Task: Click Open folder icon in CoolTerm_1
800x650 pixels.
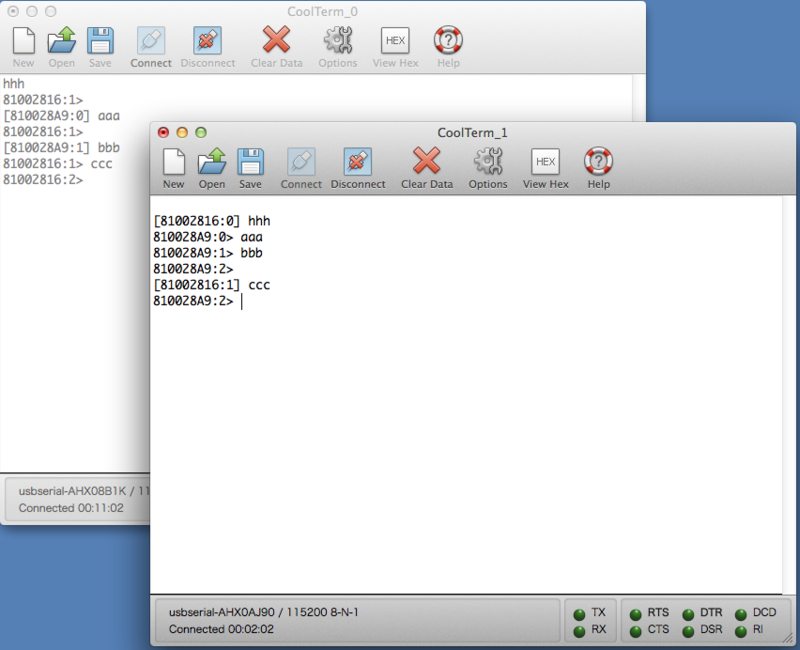Action: click(212, 162)
